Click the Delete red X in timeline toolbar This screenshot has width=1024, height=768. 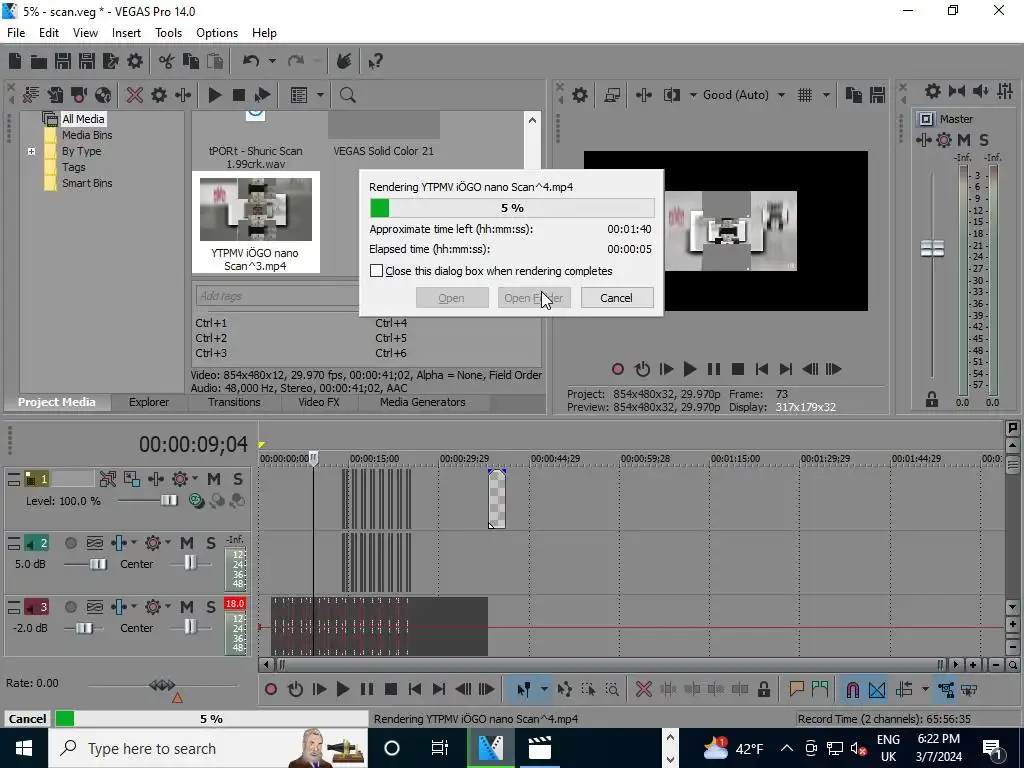[x=644, y=689]
